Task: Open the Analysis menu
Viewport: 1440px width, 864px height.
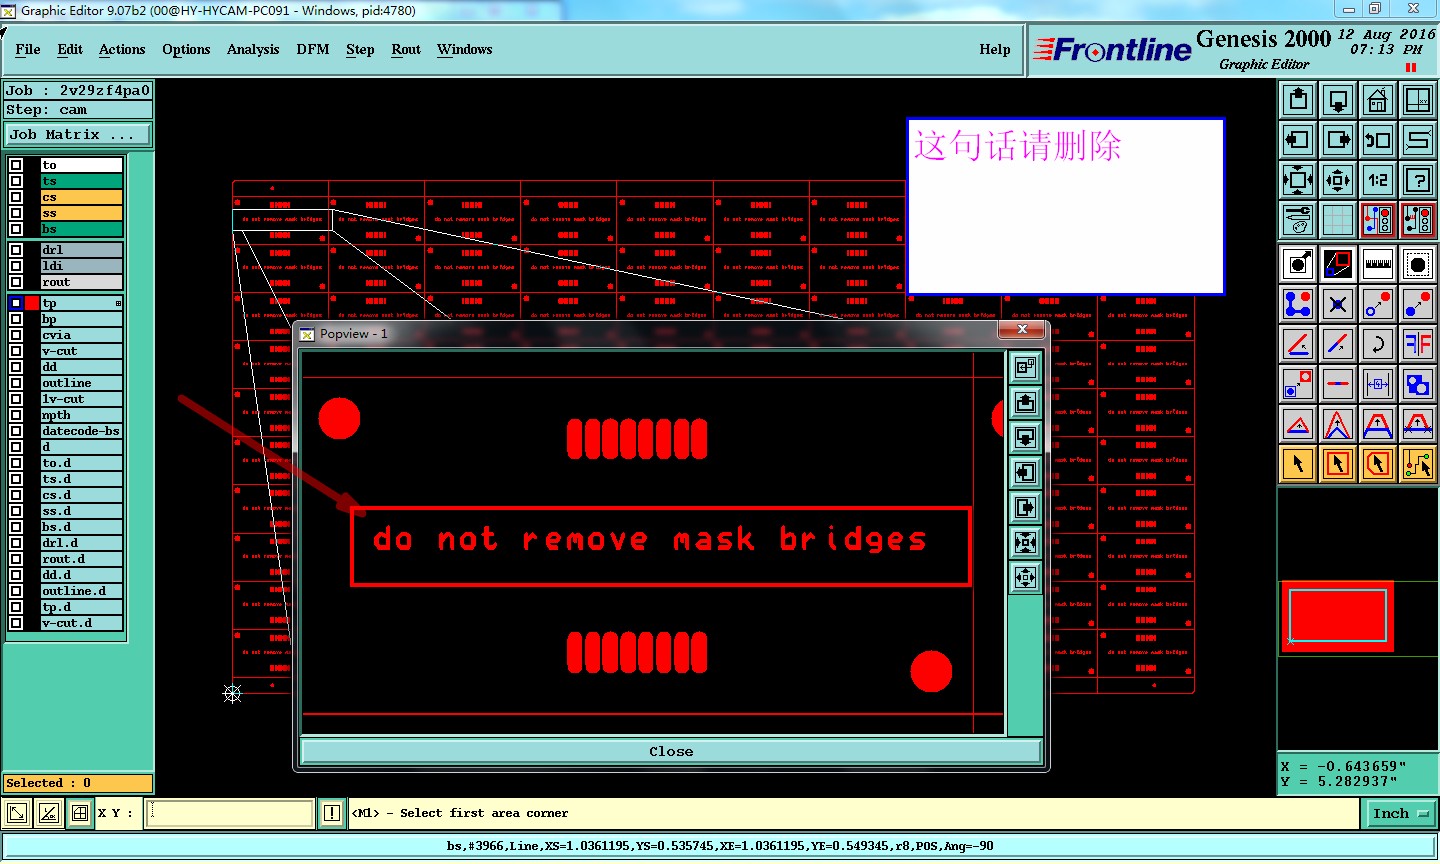Action: pos(253,49)
